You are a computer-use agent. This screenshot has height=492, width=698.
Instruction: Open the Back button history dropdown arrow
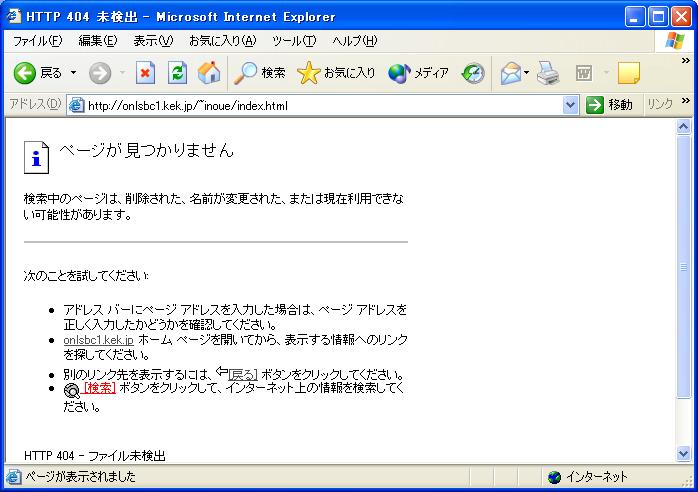point(73,73)
